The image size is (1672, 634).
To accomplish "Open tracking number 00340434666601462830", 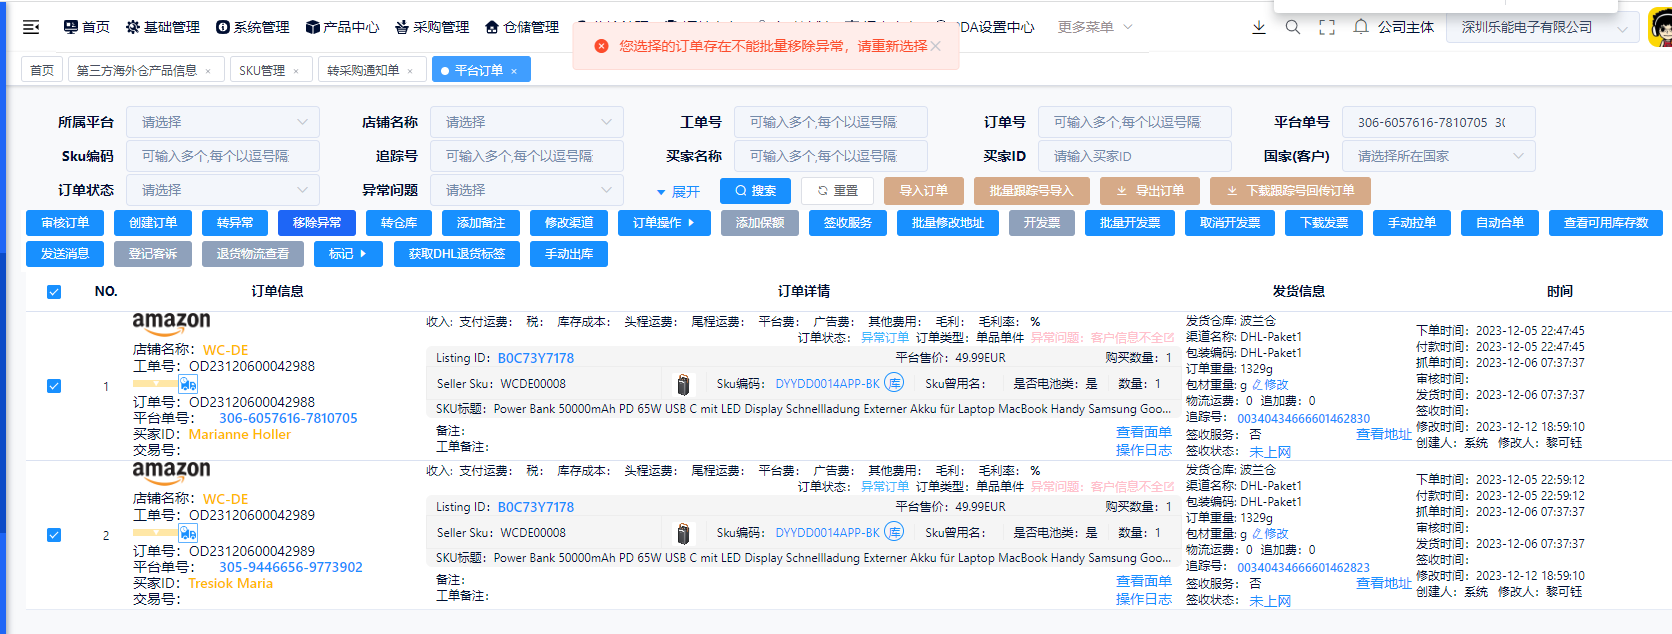I will [x=1304, y=419].
